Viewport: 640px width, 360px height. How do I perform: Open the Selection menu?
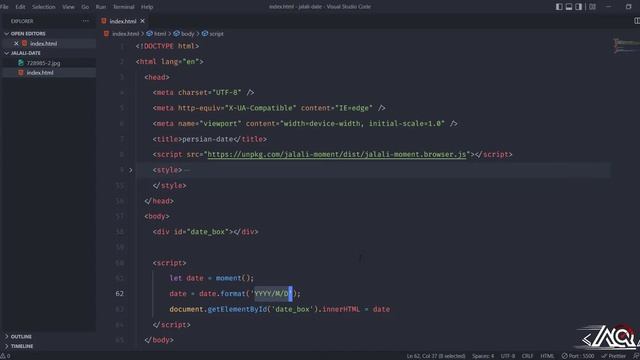coord(44,7)
